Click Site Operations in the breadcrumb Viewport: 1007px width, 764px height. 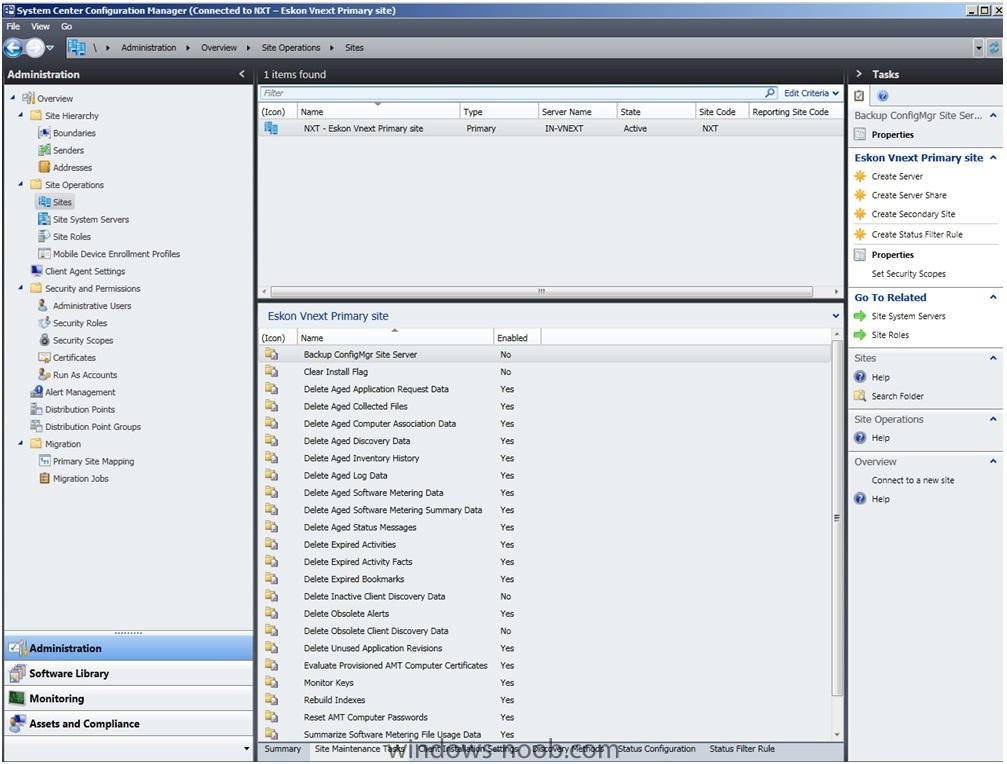tap(290, 48)
